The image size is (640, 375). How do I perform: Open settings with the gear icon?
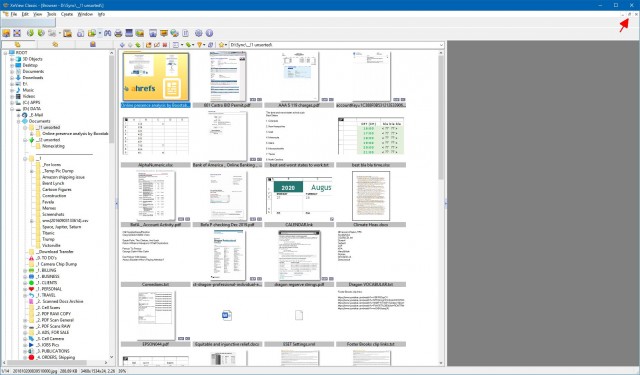[198, 33]
